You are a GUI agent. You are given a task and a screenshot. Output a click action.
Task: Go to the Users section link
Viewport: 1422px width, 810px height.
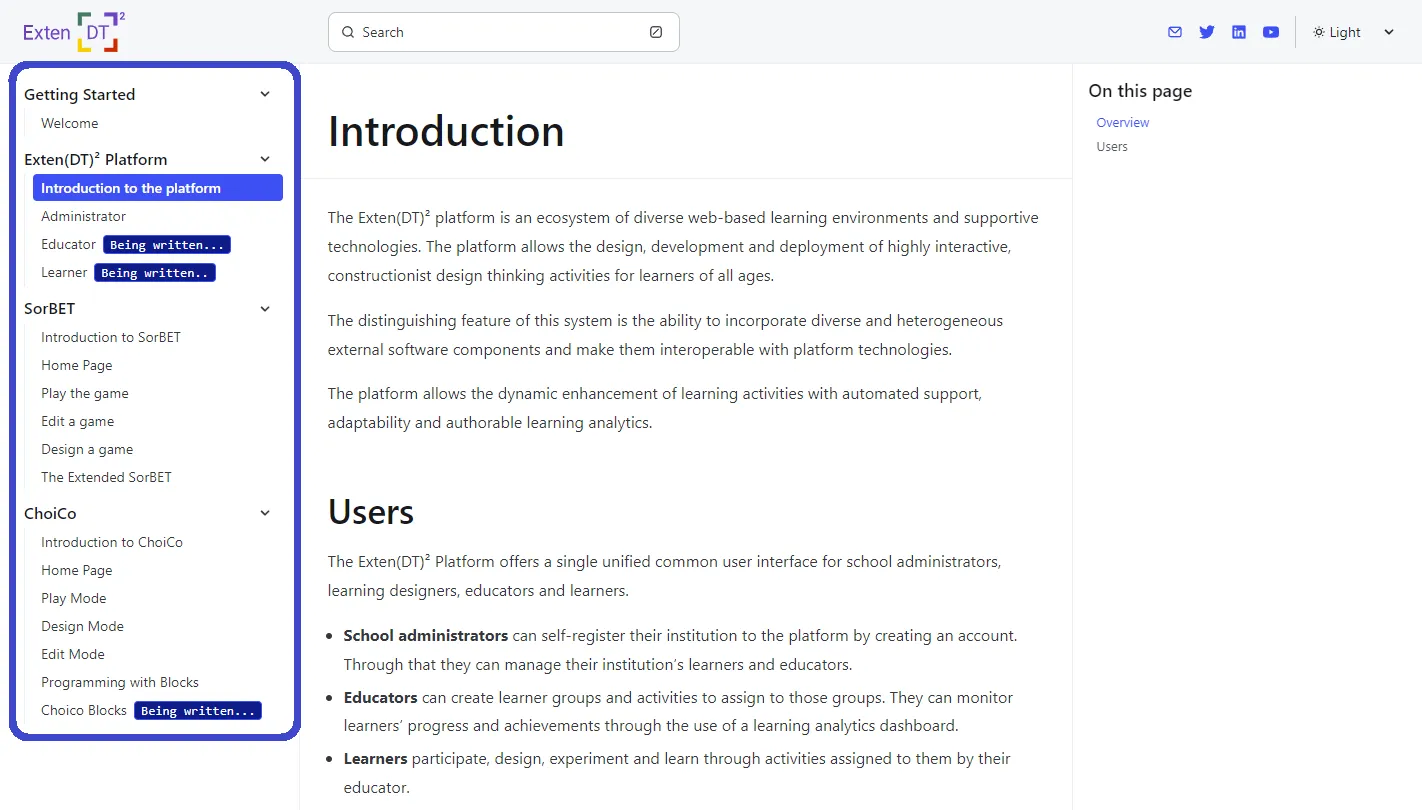coord(1111,146)
